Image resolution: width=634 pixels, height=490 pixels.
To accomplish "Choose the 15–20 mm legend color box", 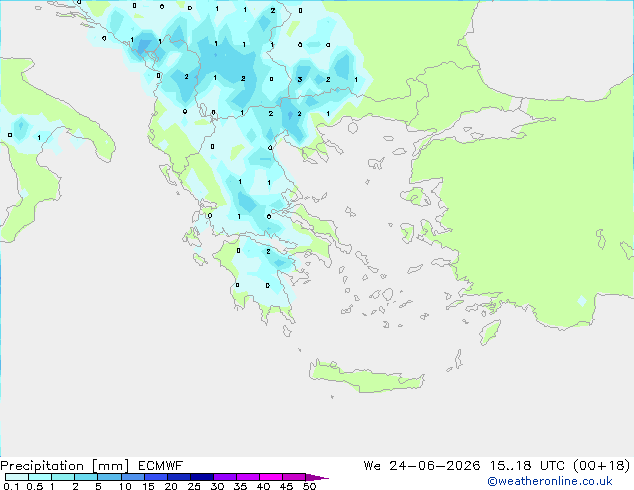I will [x=155, y=477].
